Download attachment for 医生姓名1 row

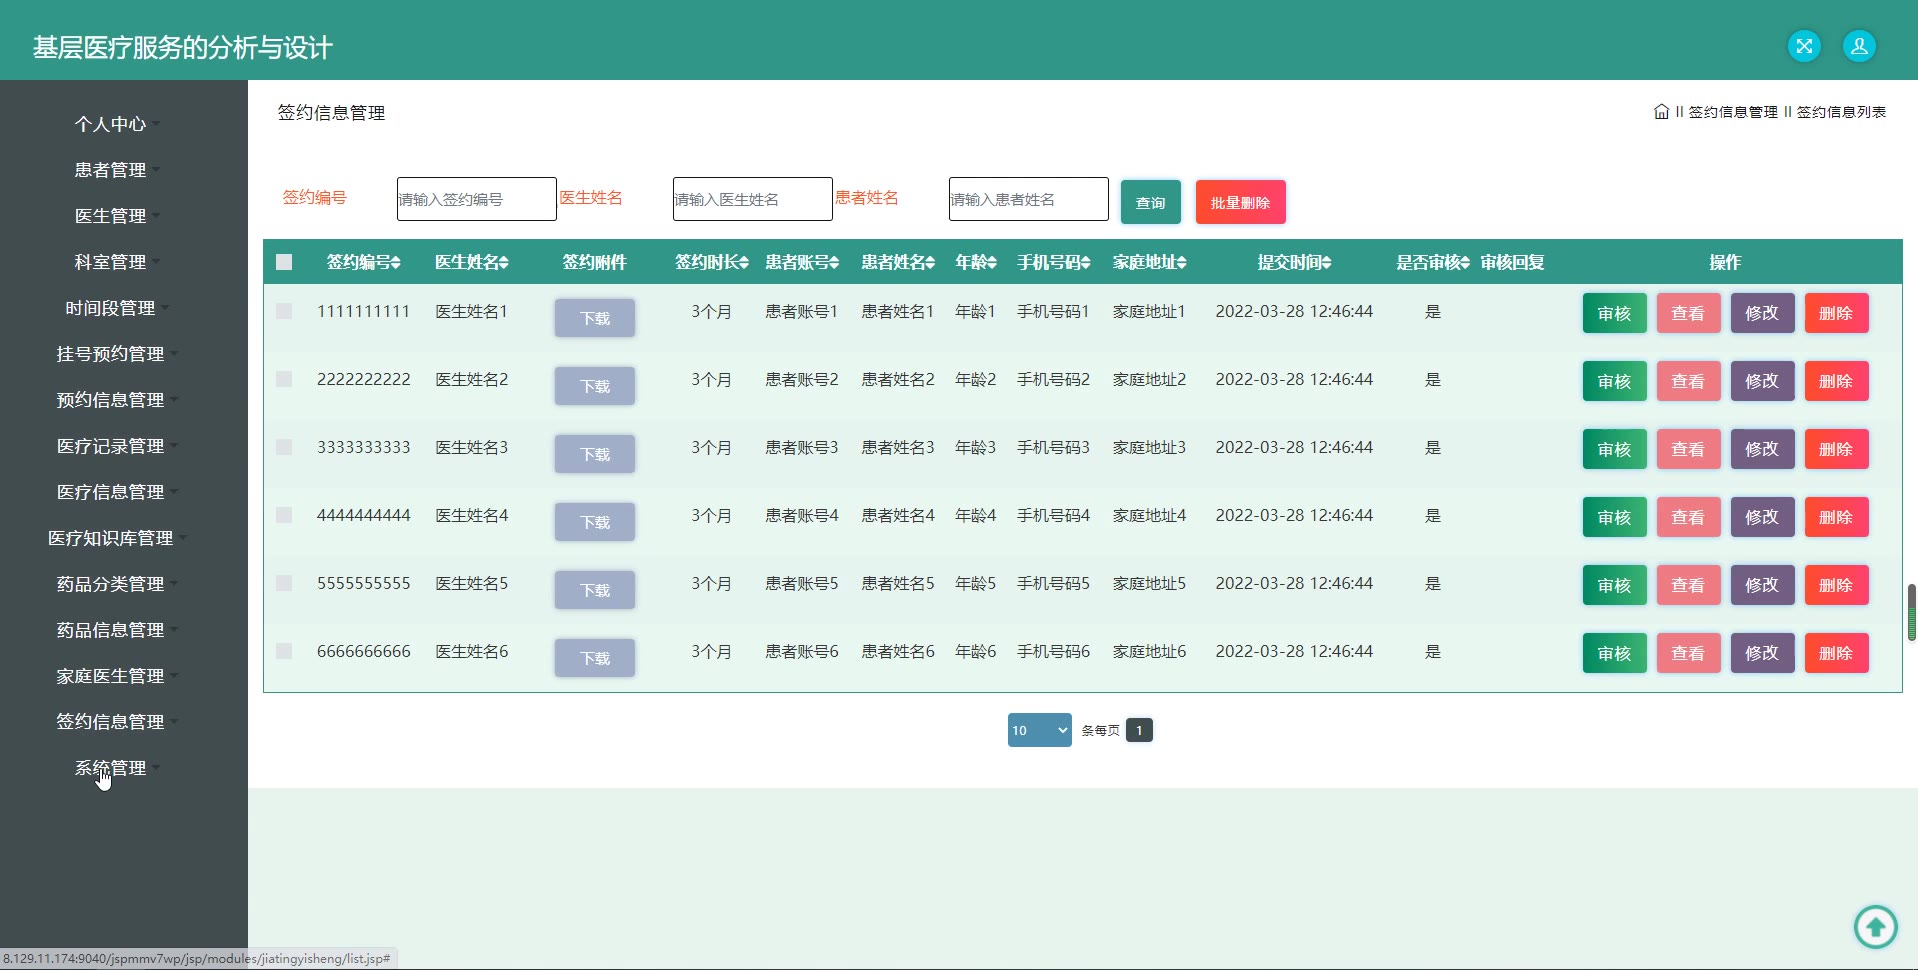coord(595,318)
